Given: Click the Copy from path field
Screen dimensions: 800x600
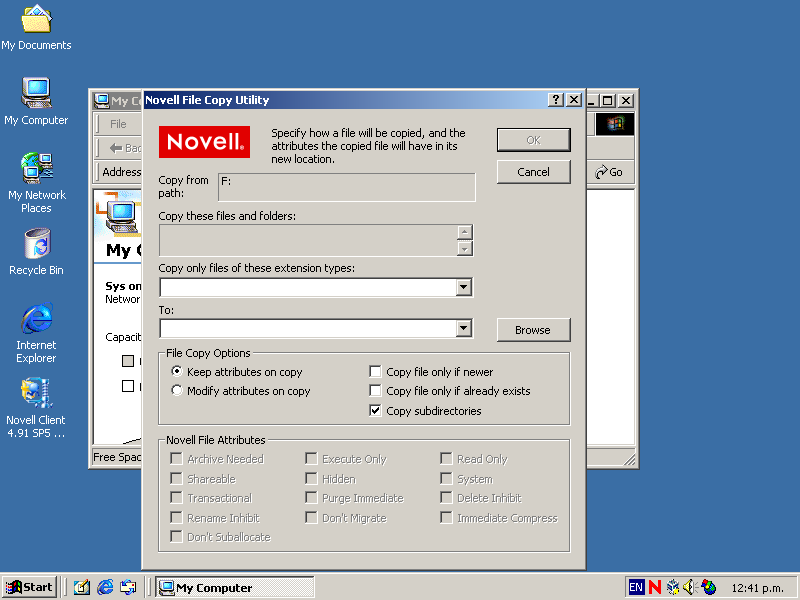Looking at the screenshot, I should [x=346, y=187].
